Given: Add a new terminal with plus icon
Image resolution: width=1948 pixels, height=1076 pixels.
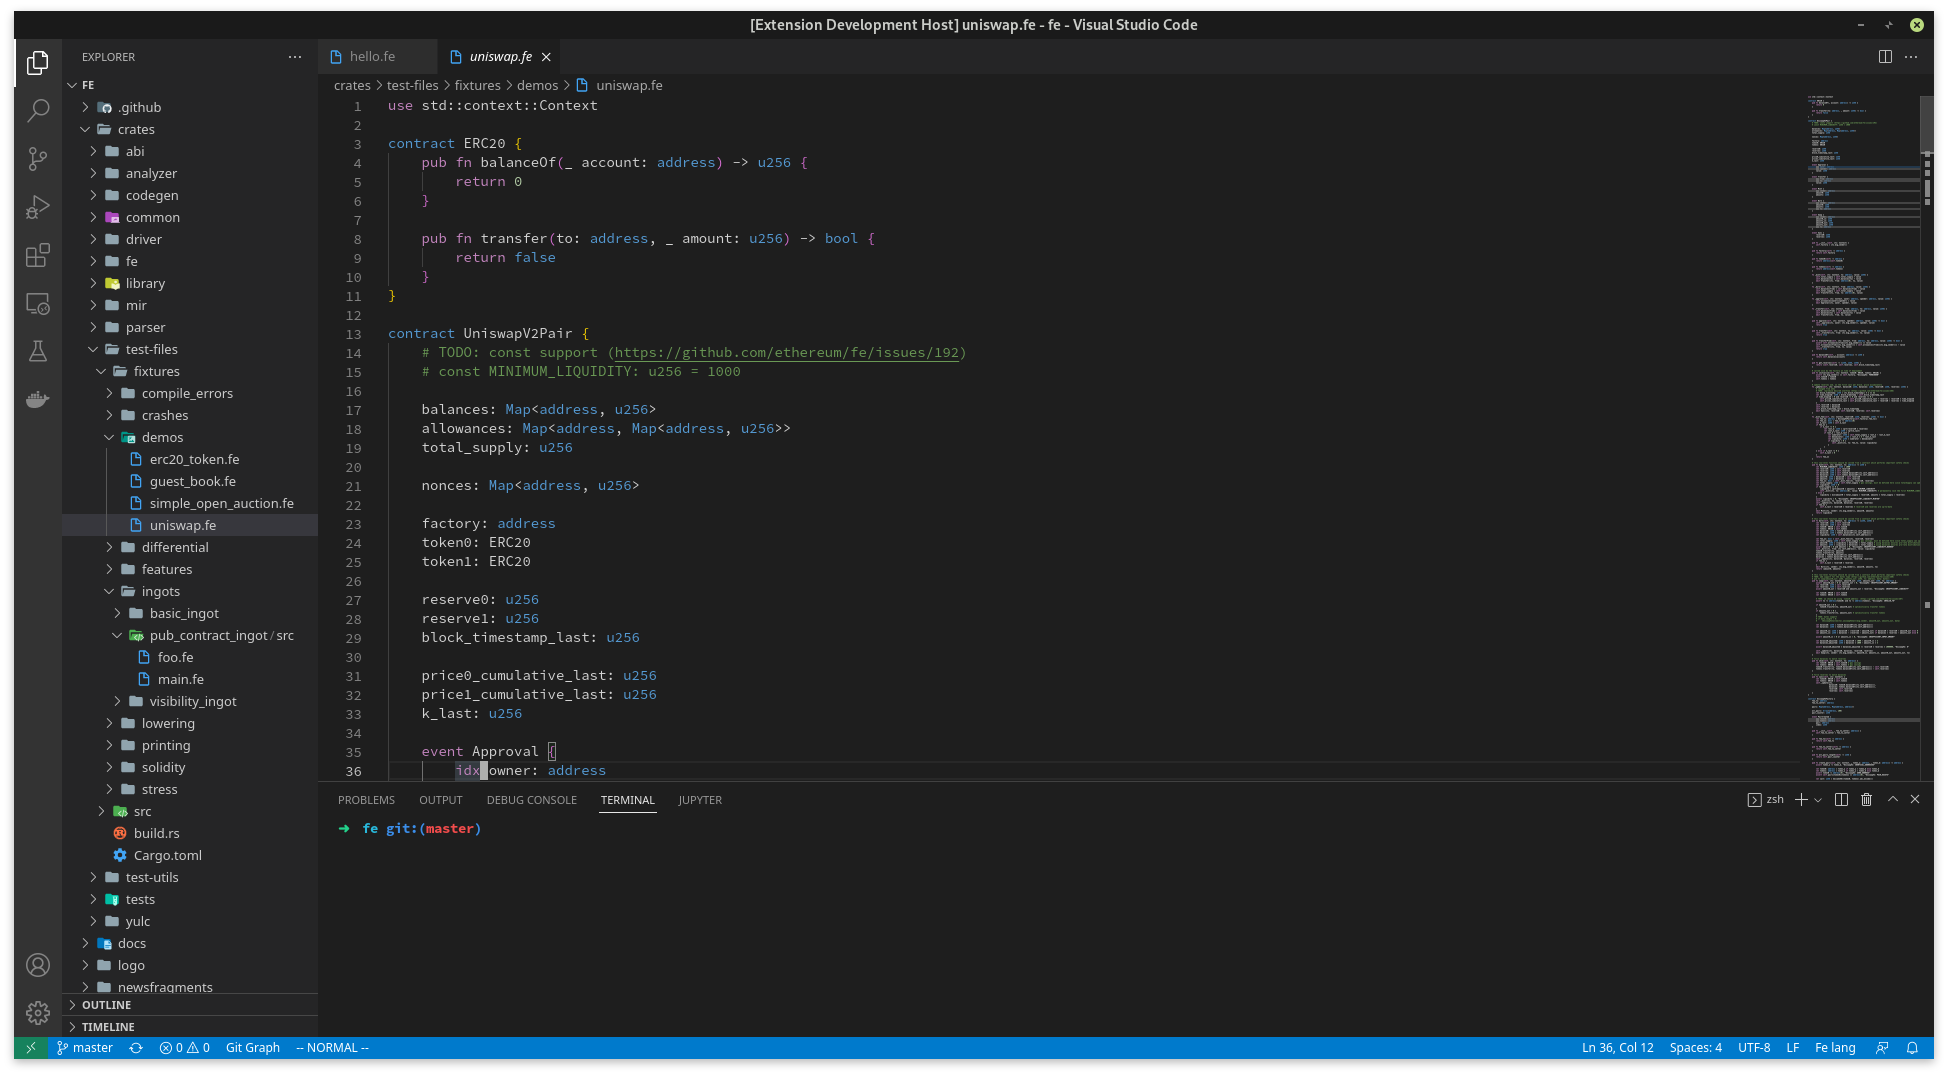Looking at the screenshot, I should pos(1801,800).
